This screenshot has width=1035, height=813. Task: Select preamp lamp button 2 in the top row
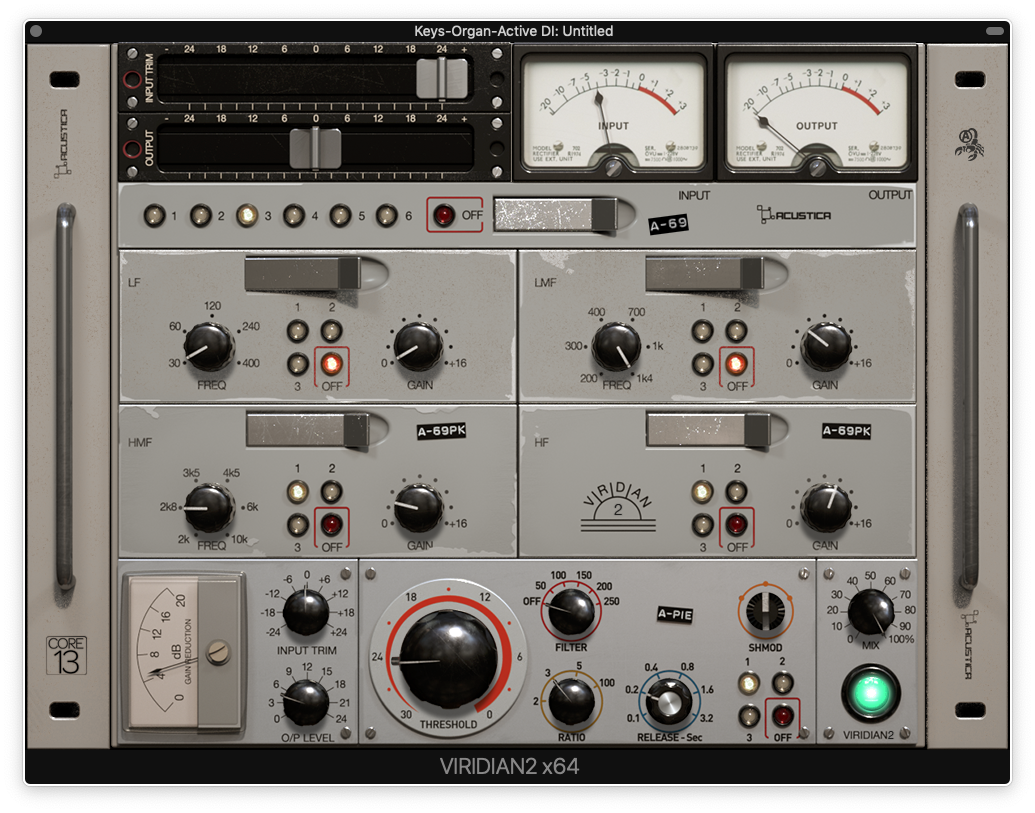(201, 215)
